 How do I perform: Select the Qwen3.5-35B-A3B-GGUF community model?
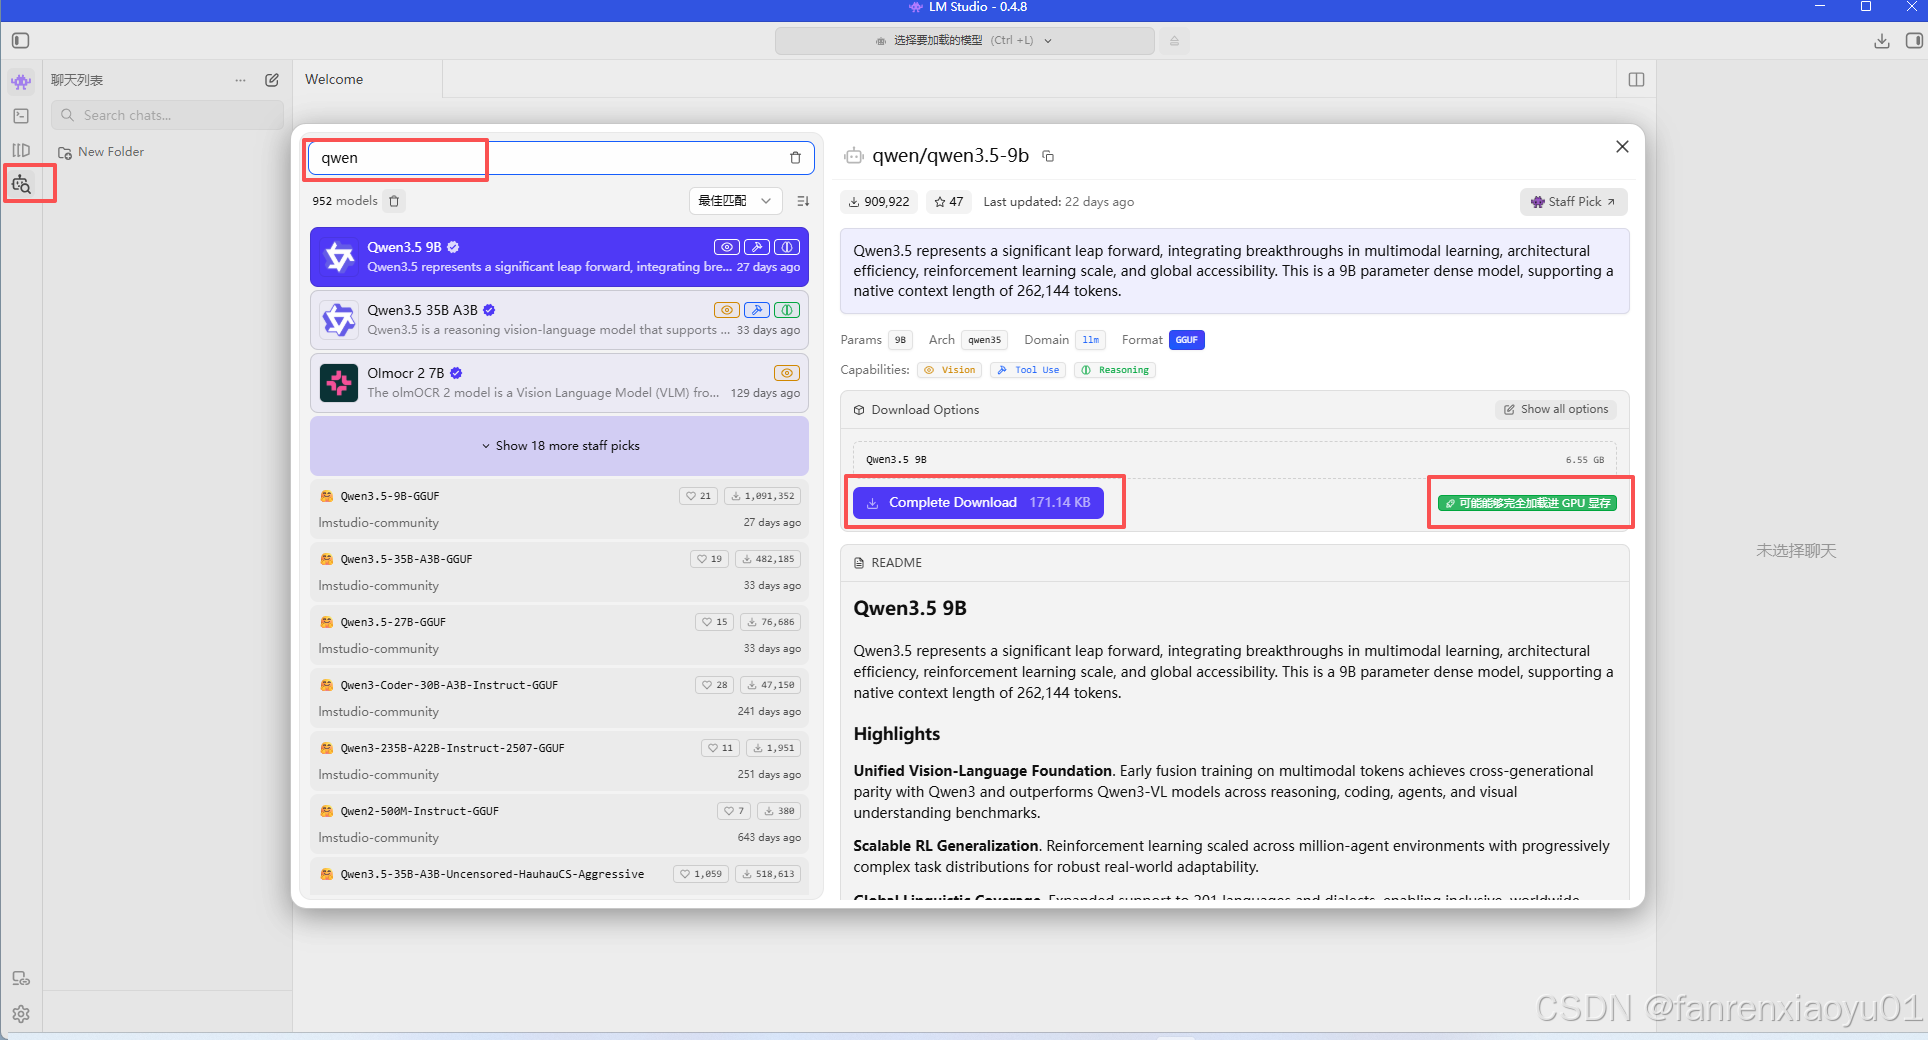pos(559,572)
